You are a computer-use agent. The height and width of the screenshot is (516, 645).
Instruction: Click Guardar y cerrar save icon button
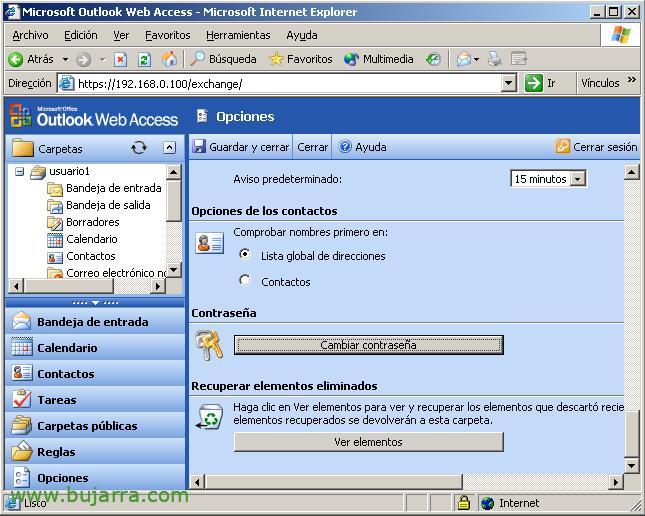click(x=241, y=147)
